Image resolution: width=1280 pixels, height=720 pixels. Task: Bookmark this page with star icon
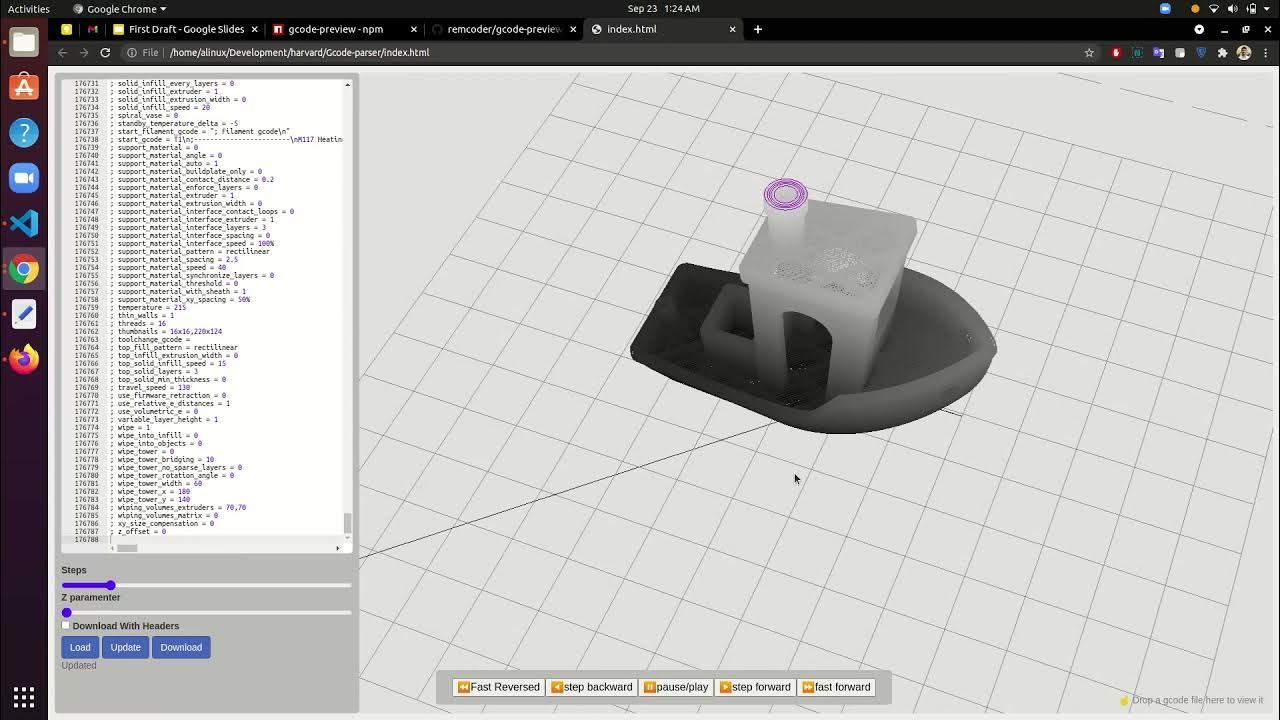tap(1089, 52)
